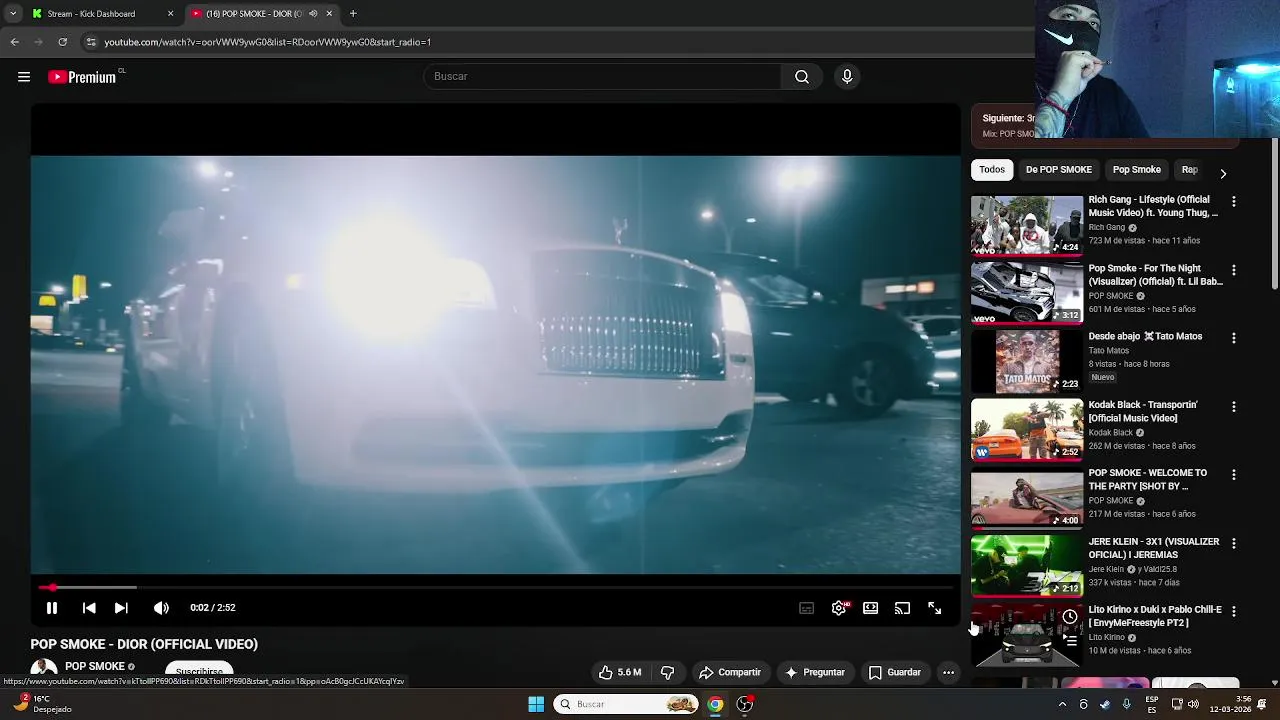Open the OBS taskbar icon
The image size is (1280, 720).
coord(745,704)
